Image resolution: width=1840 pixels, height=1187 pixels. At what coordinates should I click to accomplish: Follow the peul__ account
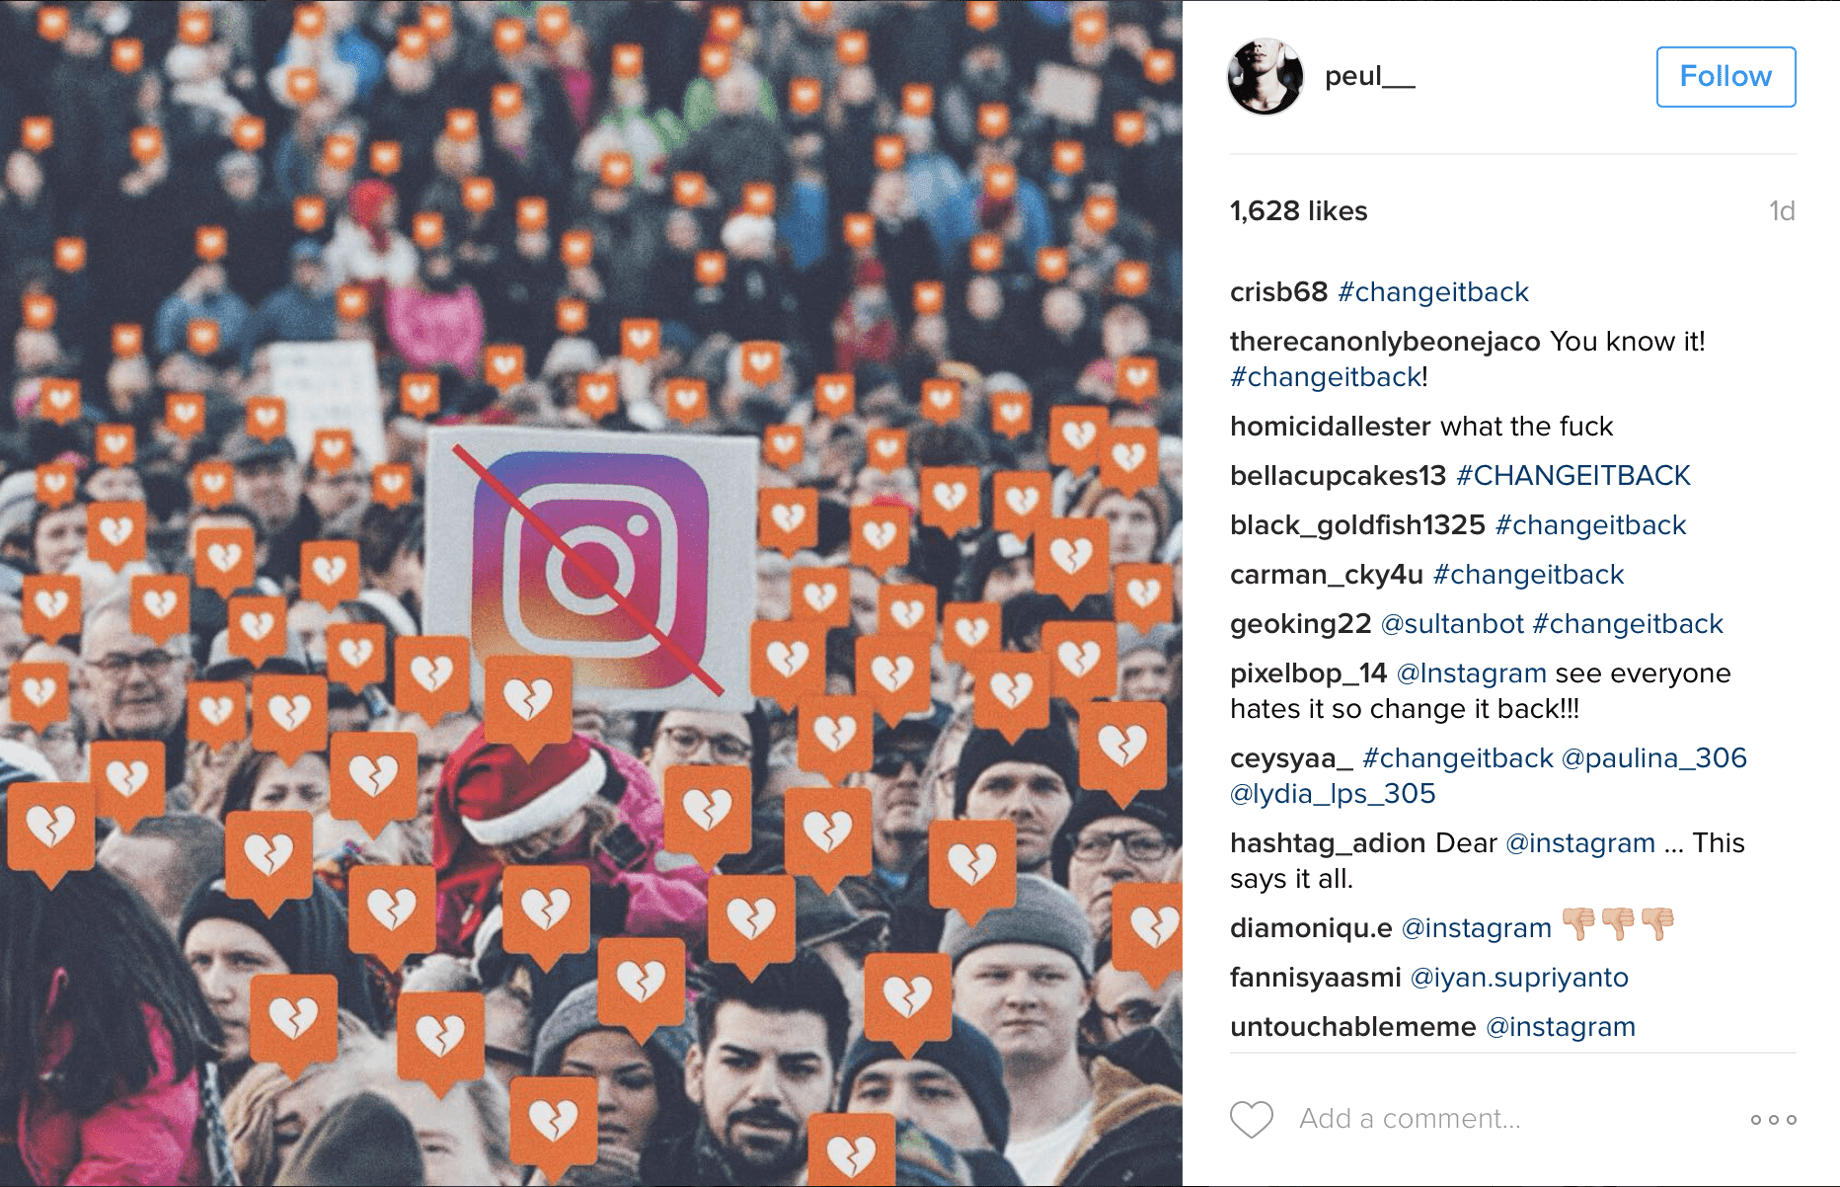click(1725, 77)
